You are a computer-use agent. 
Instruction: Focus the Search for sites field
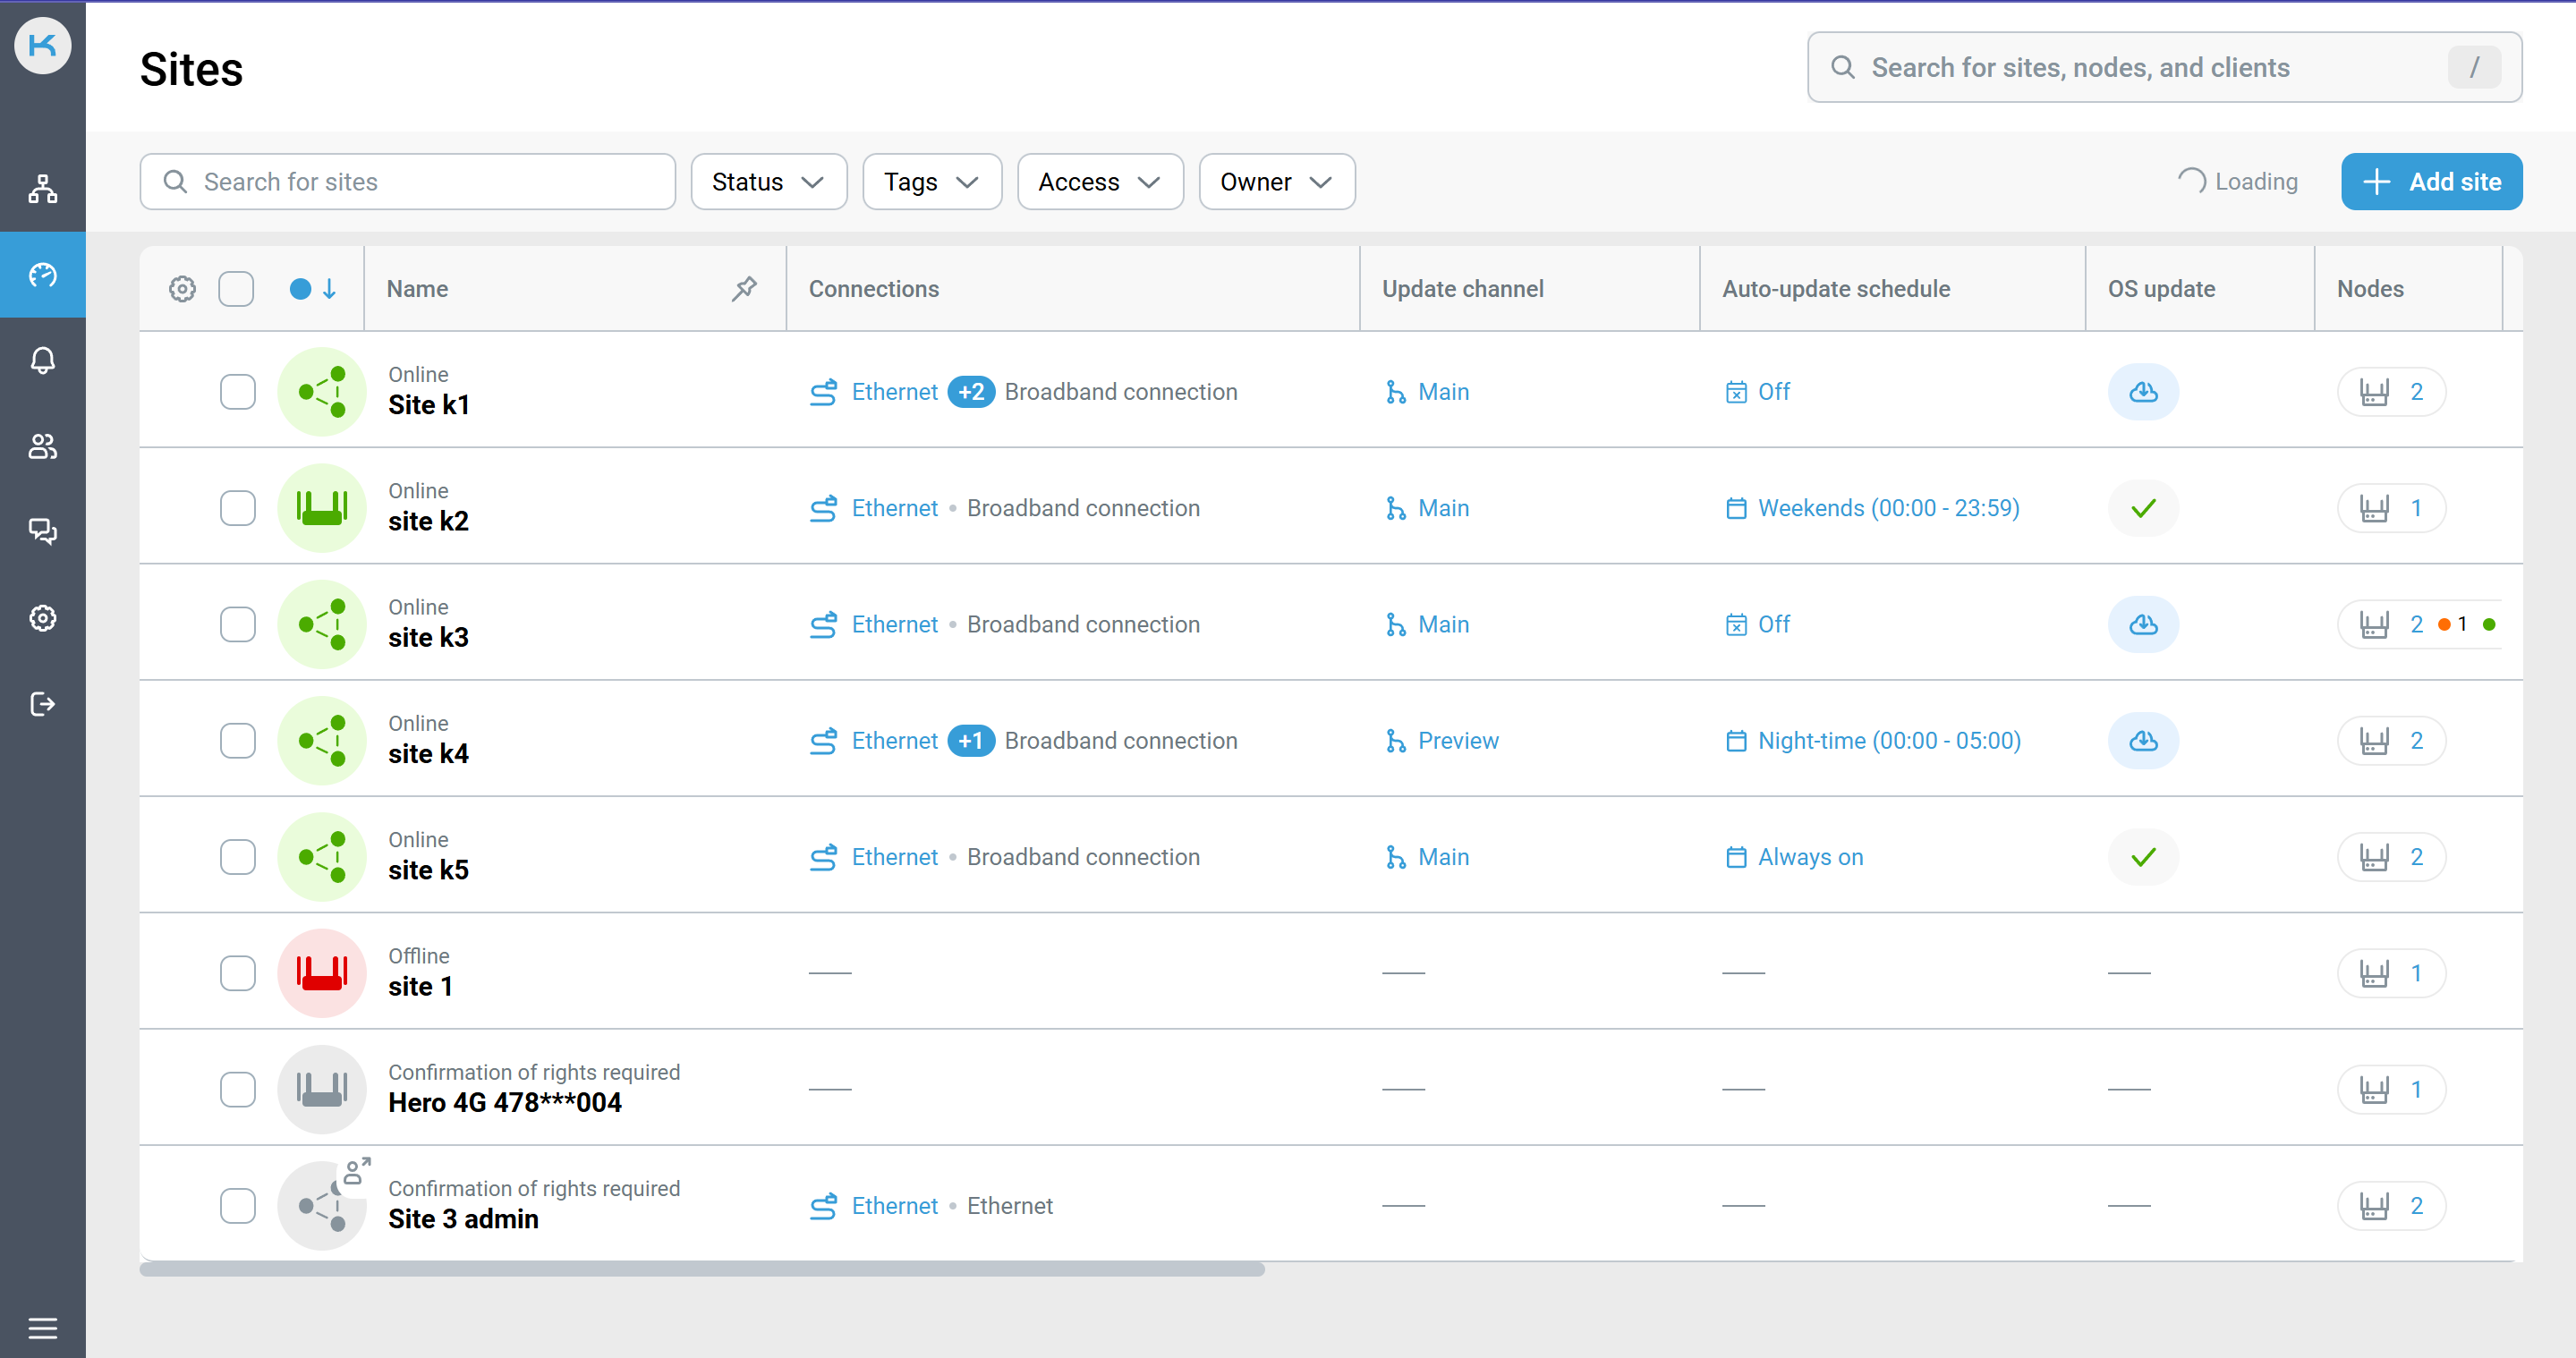coord(407,182)
